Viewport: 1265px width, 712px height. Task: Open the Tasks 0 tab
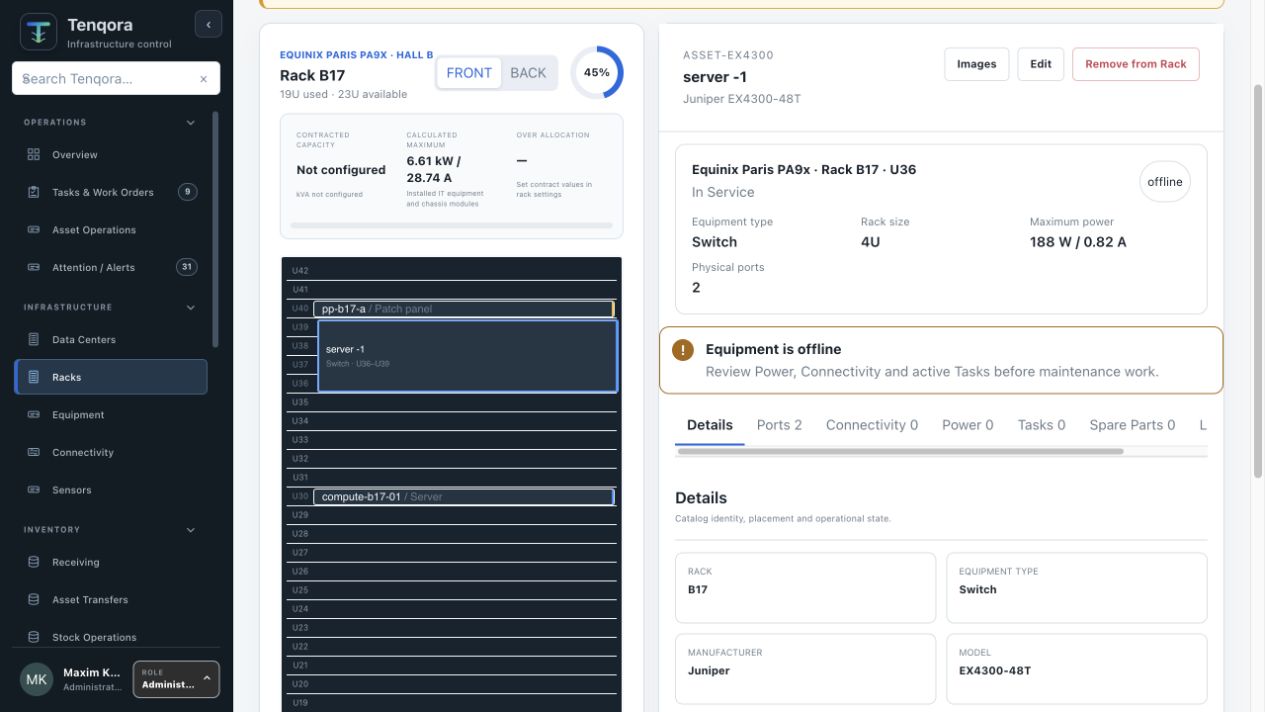(1041, 425)
